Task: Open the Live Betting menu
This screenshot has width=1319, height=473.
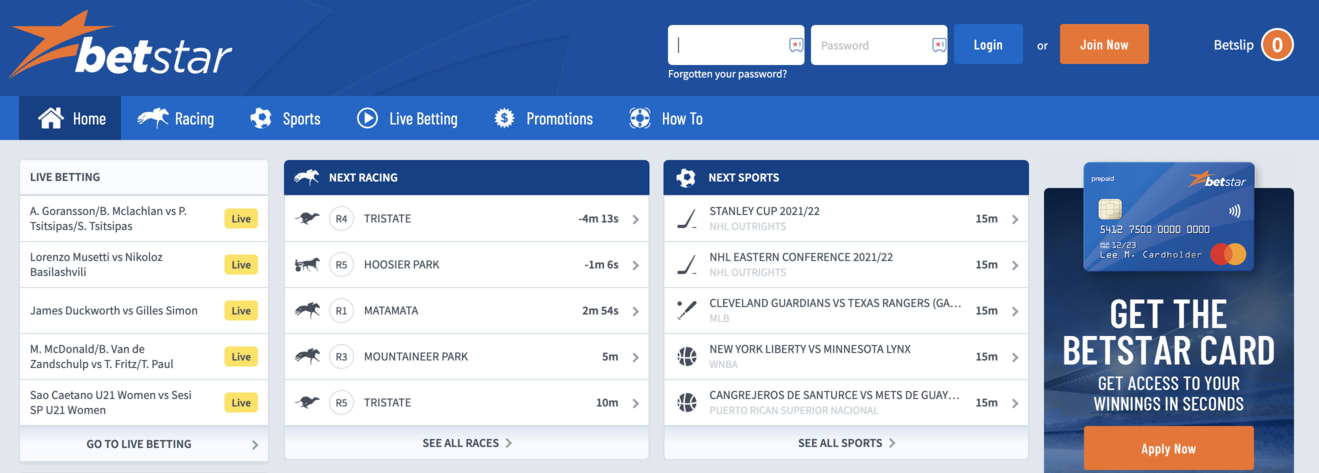Action: (408, 118)
